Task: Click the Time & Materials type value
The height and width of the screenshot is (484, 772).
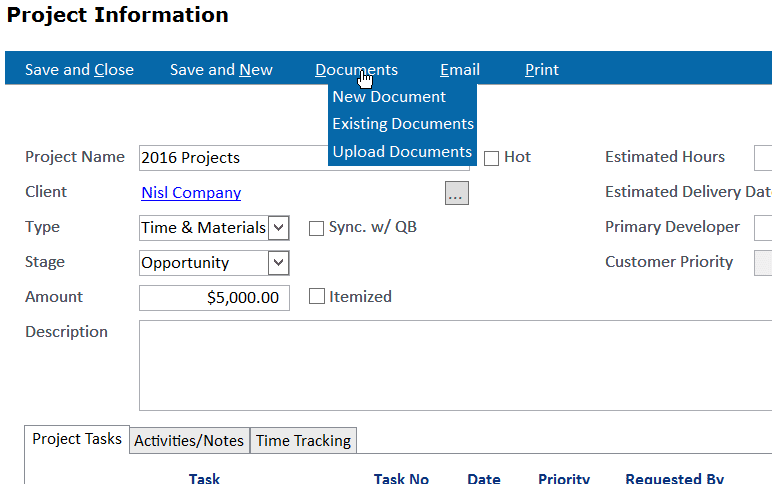Action: click(x=203, y=228)
